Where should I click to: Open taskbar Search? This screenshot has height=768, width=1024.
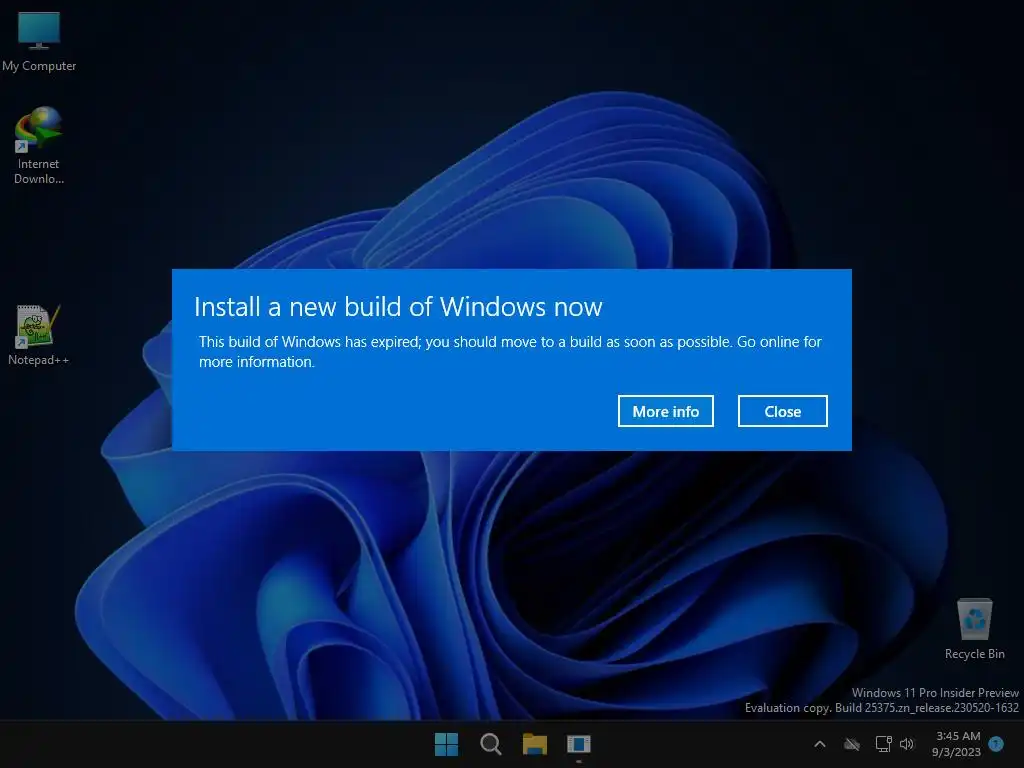pos(490,744)
